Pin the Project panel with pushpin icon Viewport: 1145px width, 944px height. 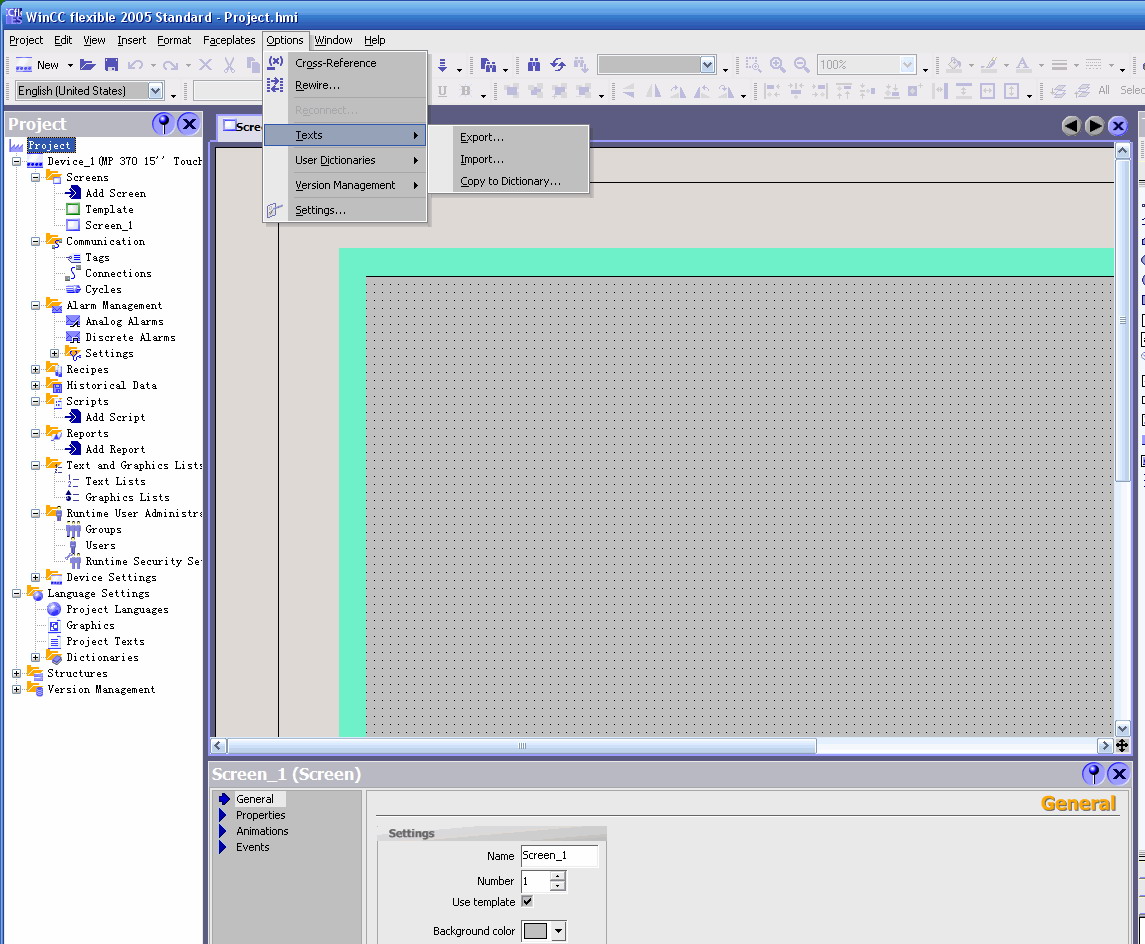(163, 124)
